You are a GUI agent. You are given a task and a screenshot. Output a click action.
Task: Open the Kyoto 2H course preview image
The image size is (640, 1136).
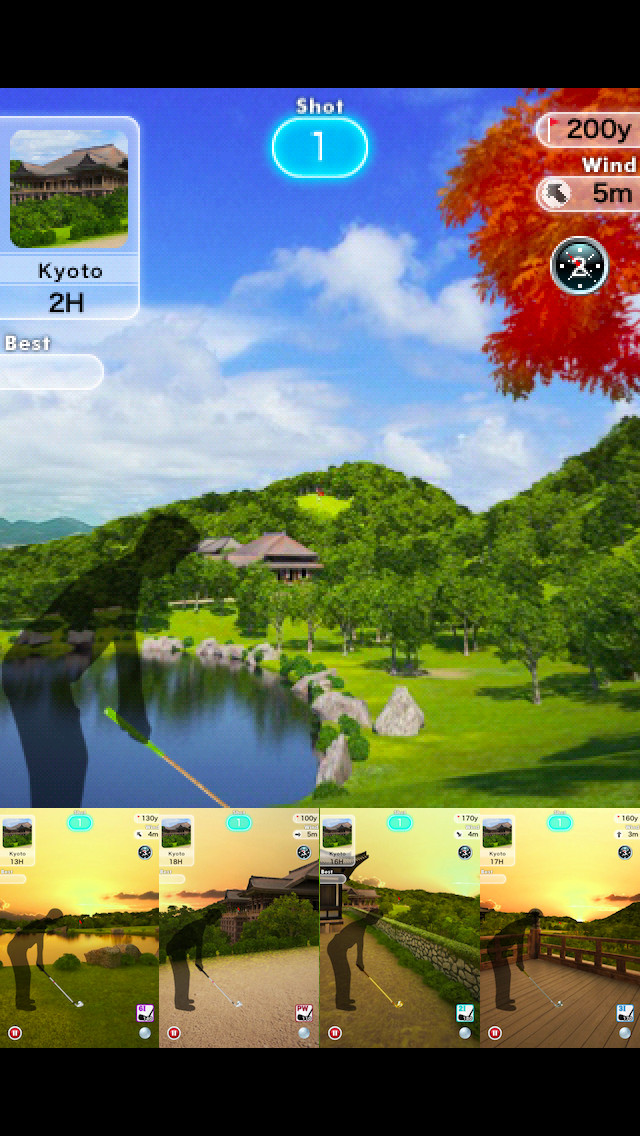[x=69, y=188]
